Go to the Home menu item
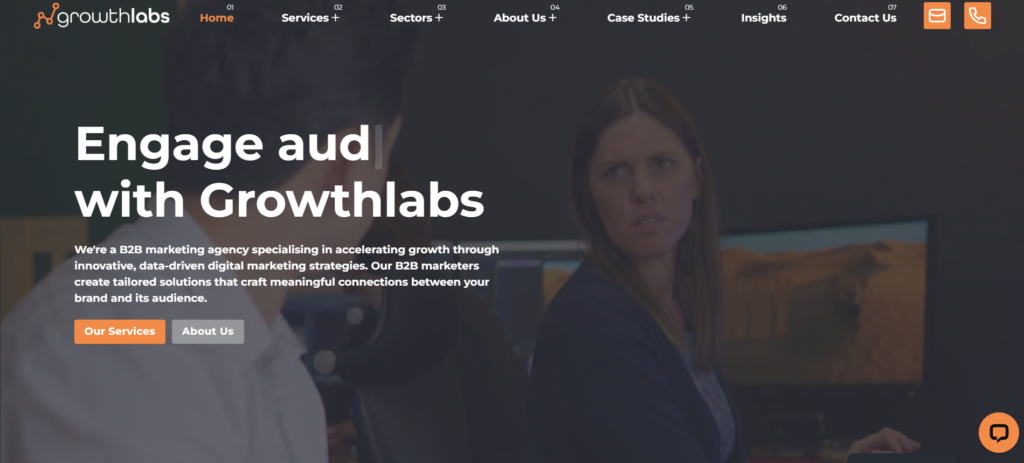Viewport: 1024px width, 463px height. (x=217, y=18)
